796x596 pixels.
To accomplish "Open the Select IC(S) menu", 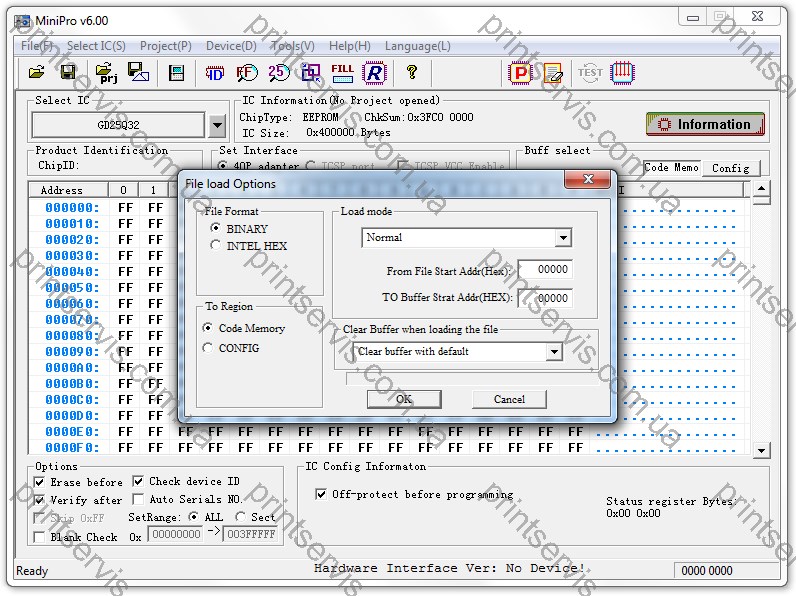I will [96, 46].
